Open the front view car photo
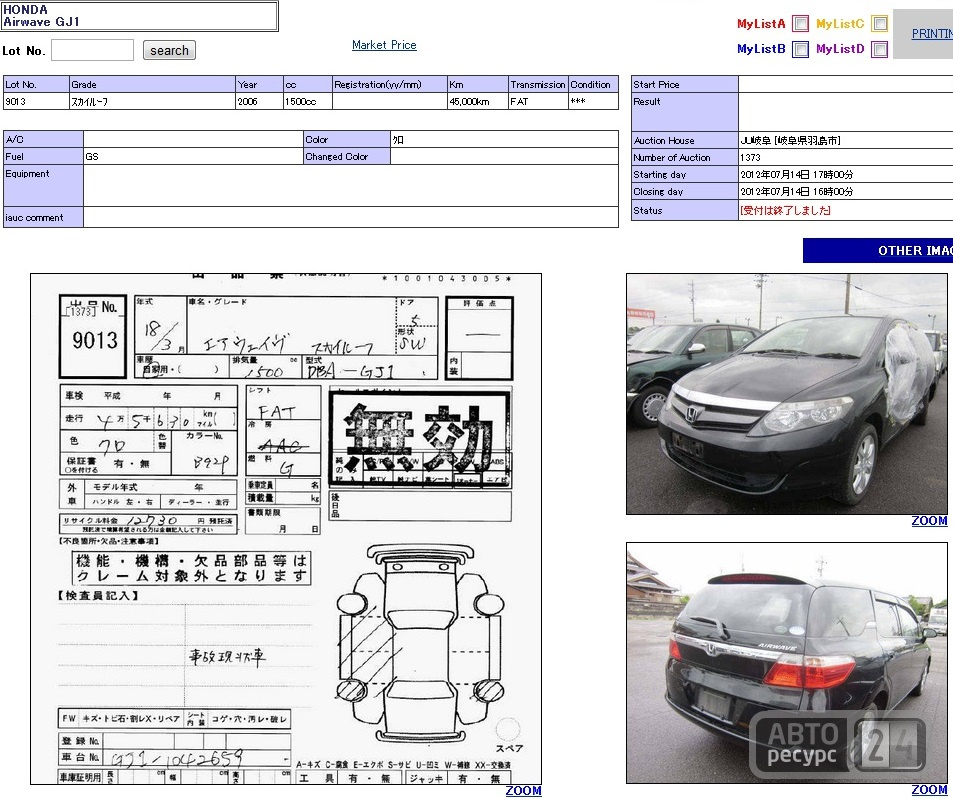 coord(787,394)
